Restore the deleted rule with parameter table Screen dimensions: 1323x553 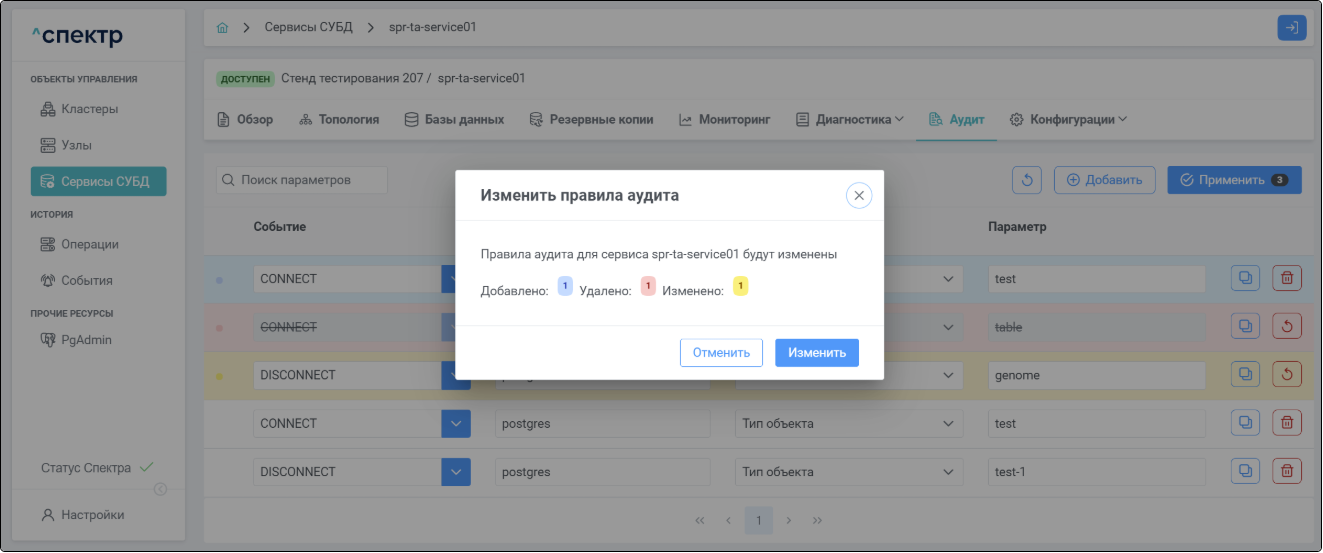point(1287,327)
